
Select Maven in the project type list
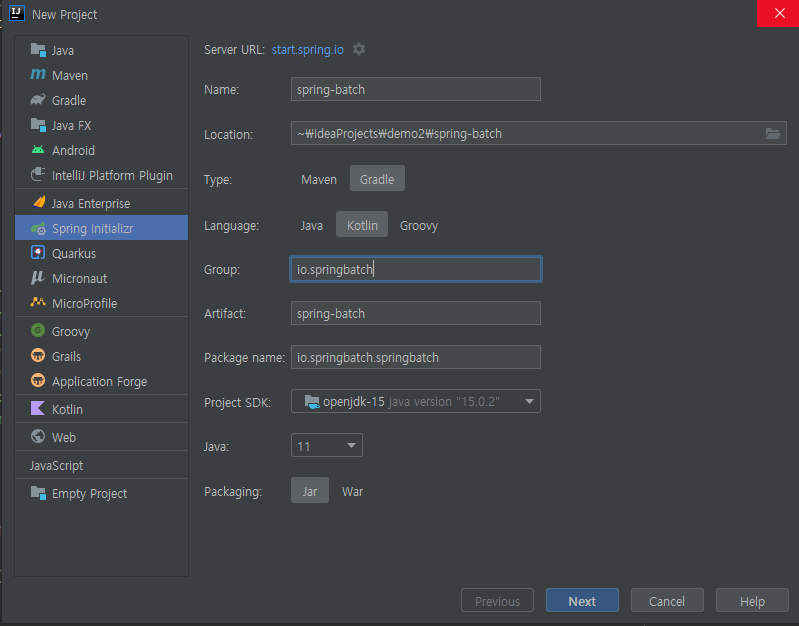tap(101, 75)
